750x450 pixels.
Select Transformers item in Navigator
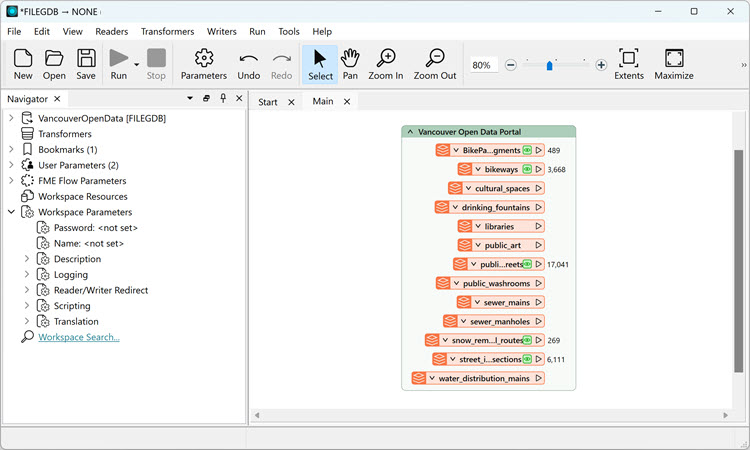point(65,134)
